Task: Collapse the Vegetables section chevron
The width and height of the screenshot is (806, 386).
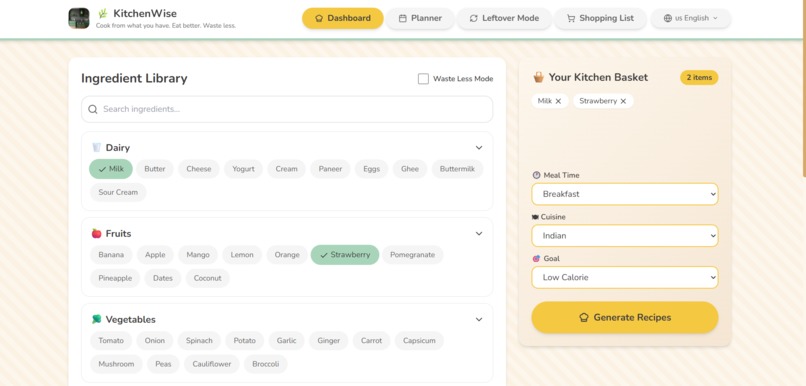Action: click(479, 319)
